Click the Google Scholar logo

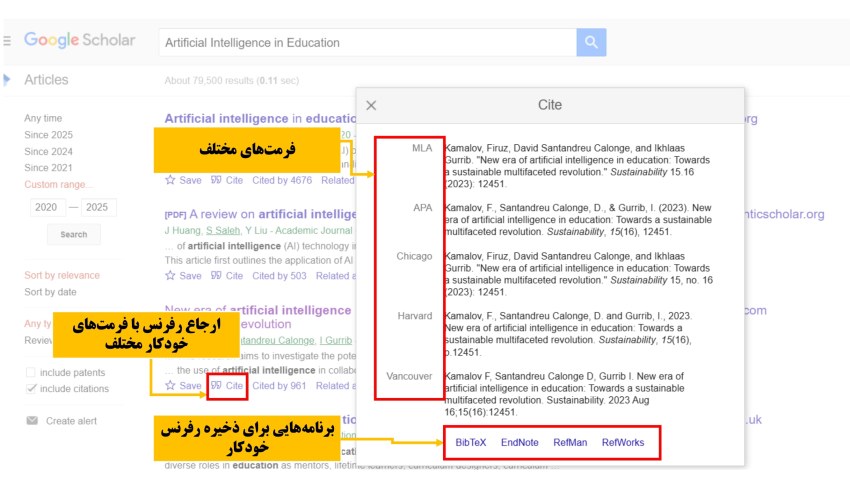[x=80, y=40]
